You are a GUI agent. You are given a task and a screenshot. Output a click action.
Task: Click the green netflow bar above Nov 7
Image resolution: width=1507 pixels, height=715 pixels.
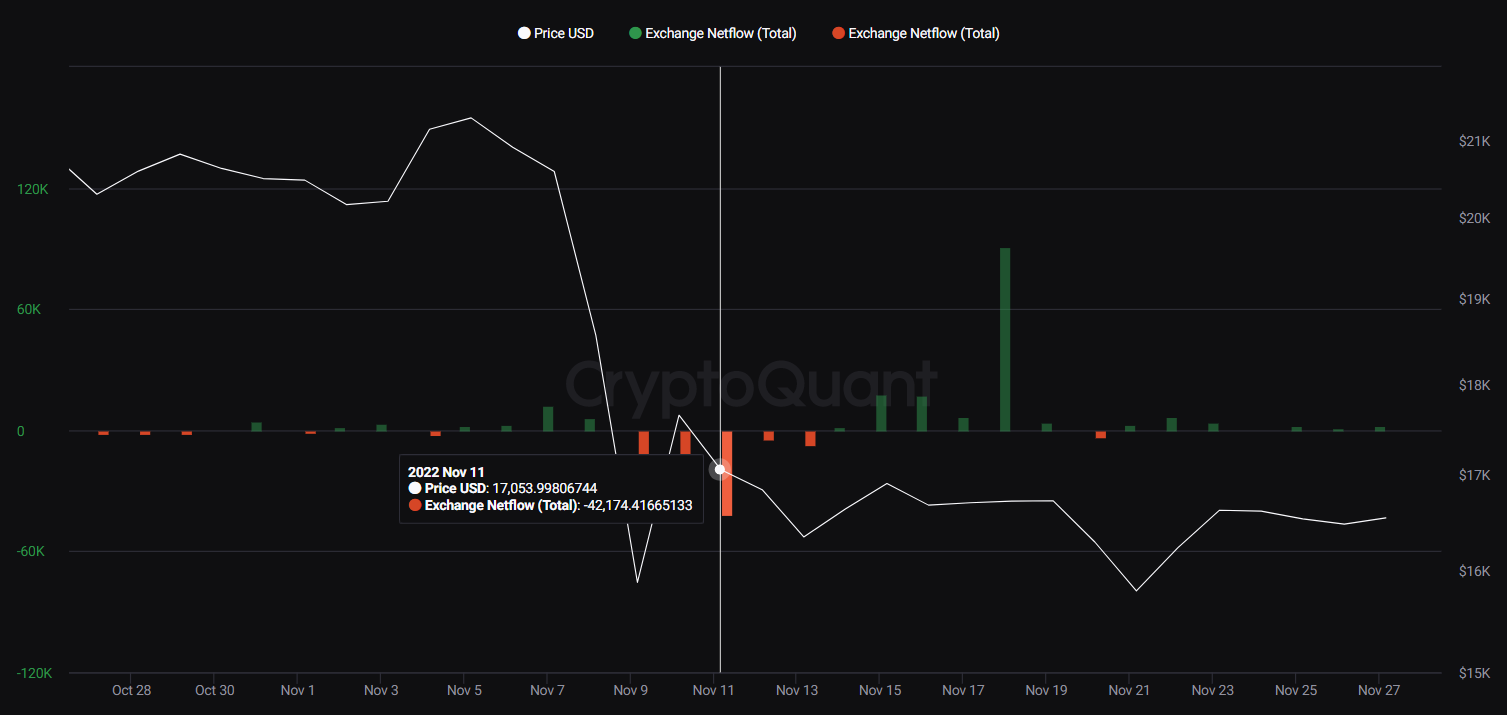548,419
